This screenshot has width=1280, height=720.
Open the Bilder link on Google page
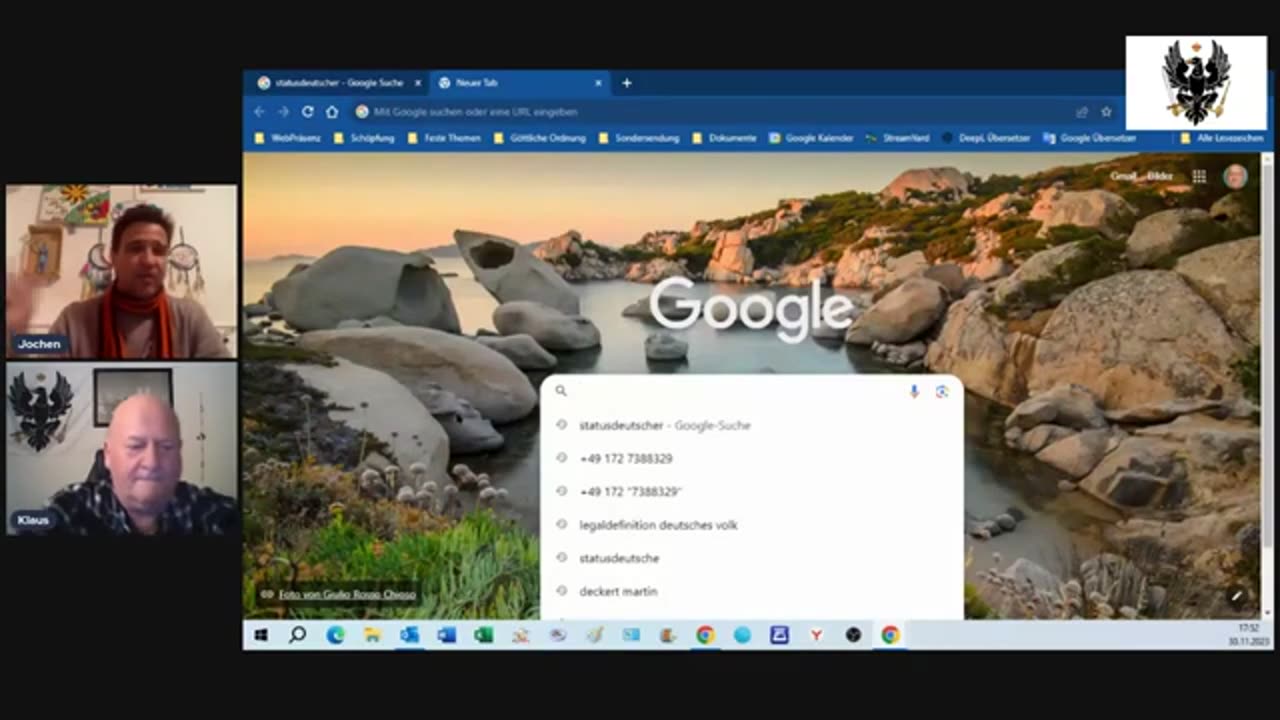pos(1160,176)
